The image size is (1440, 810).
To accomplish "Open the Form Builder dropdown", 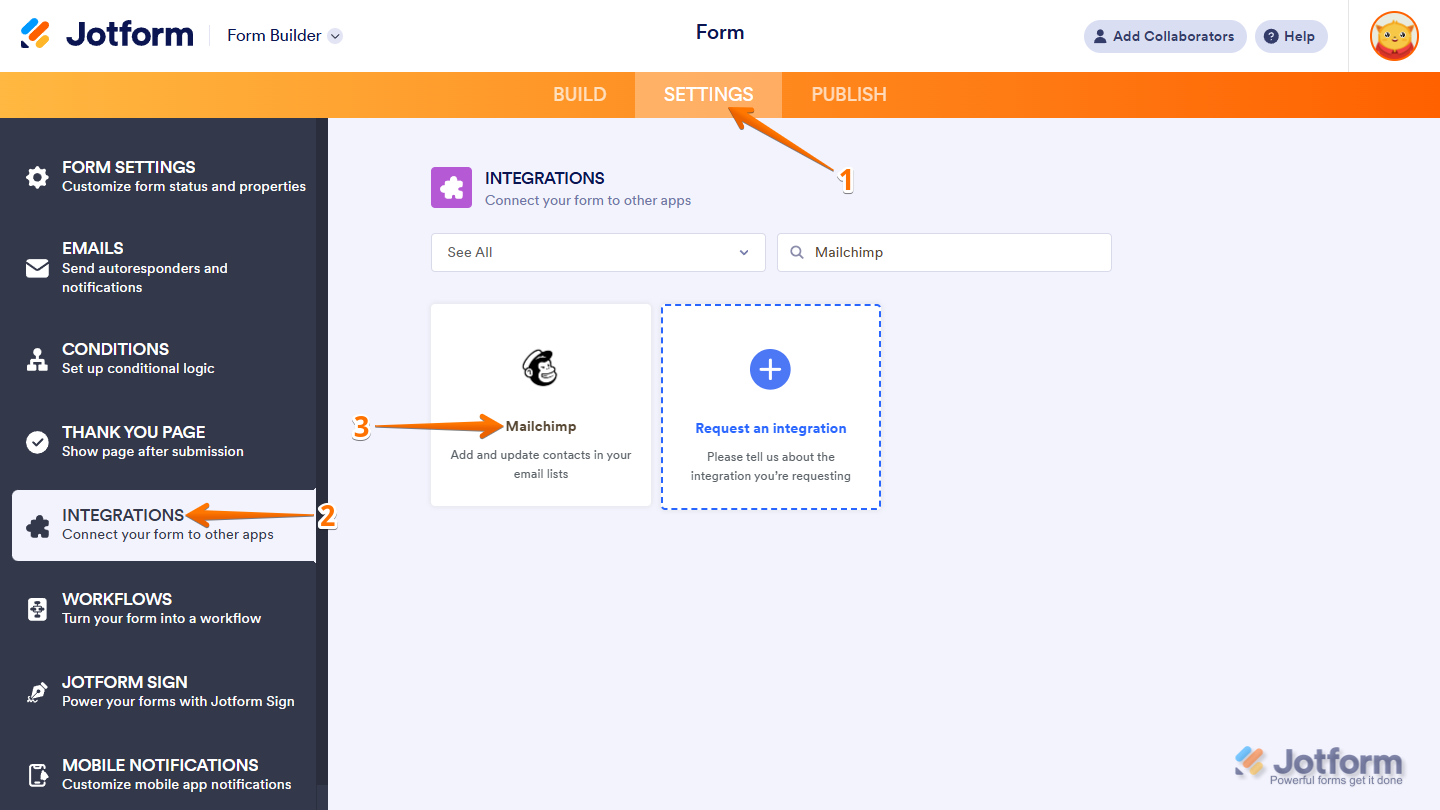I will [x=284, y=34].
